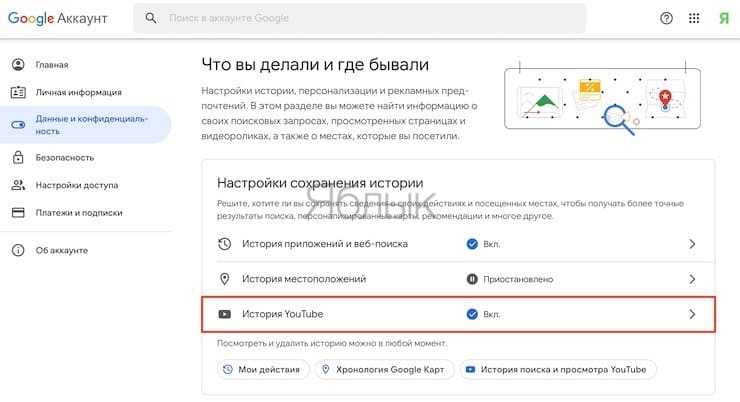Click the activity illustration image
The width and height of the screenshot is (740, 402).
point(603,98)
